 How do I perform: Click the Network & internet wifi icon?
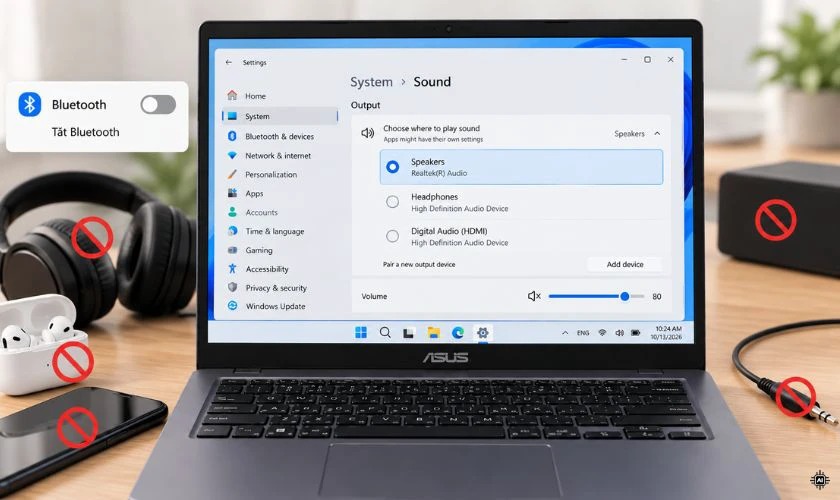(x=232, y=155)
